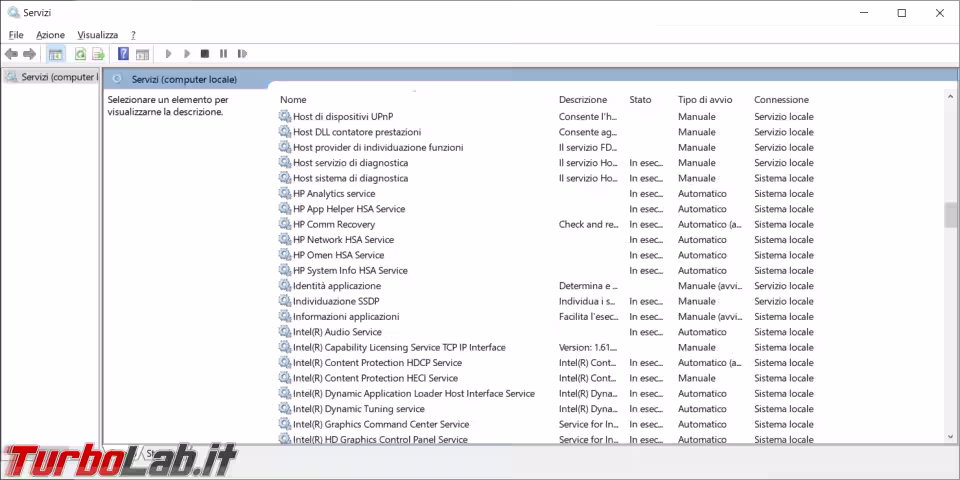Viewport: 960px width, 480px height.
Task: Select Host provider di individuazione funzioni
Action: (378, 148)
